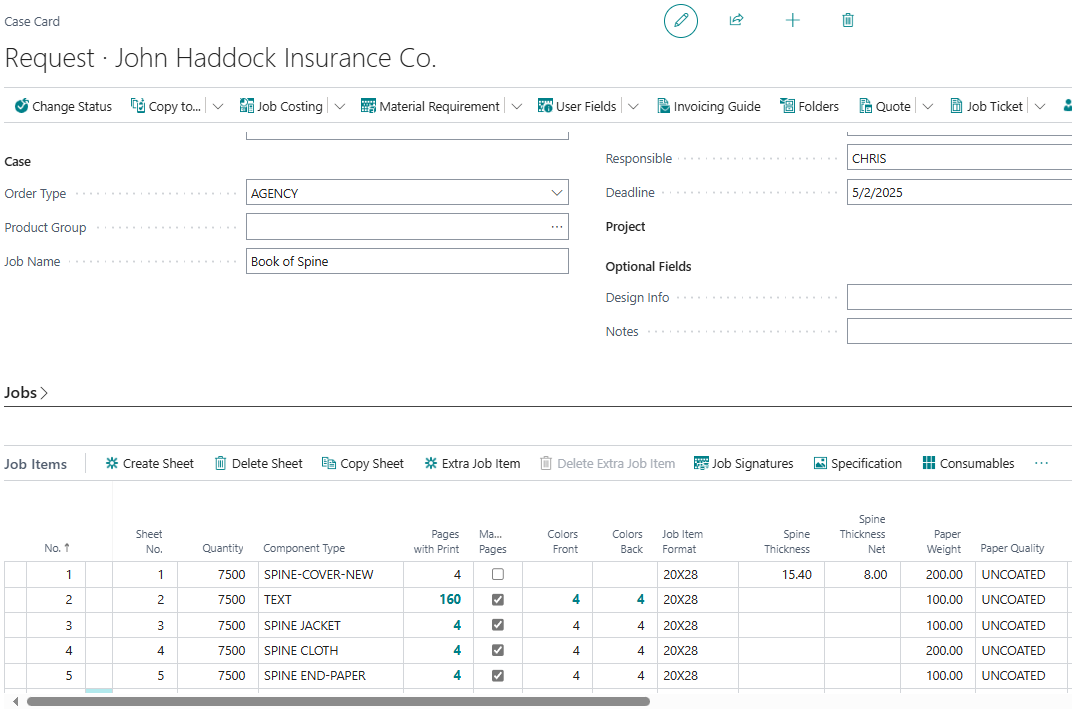Image resolution: width=1072 pixels, height=711 pixels.
Task: Click the Colors Front value in TEXT row
Action: pyautogui.click(x=576, y=600)
